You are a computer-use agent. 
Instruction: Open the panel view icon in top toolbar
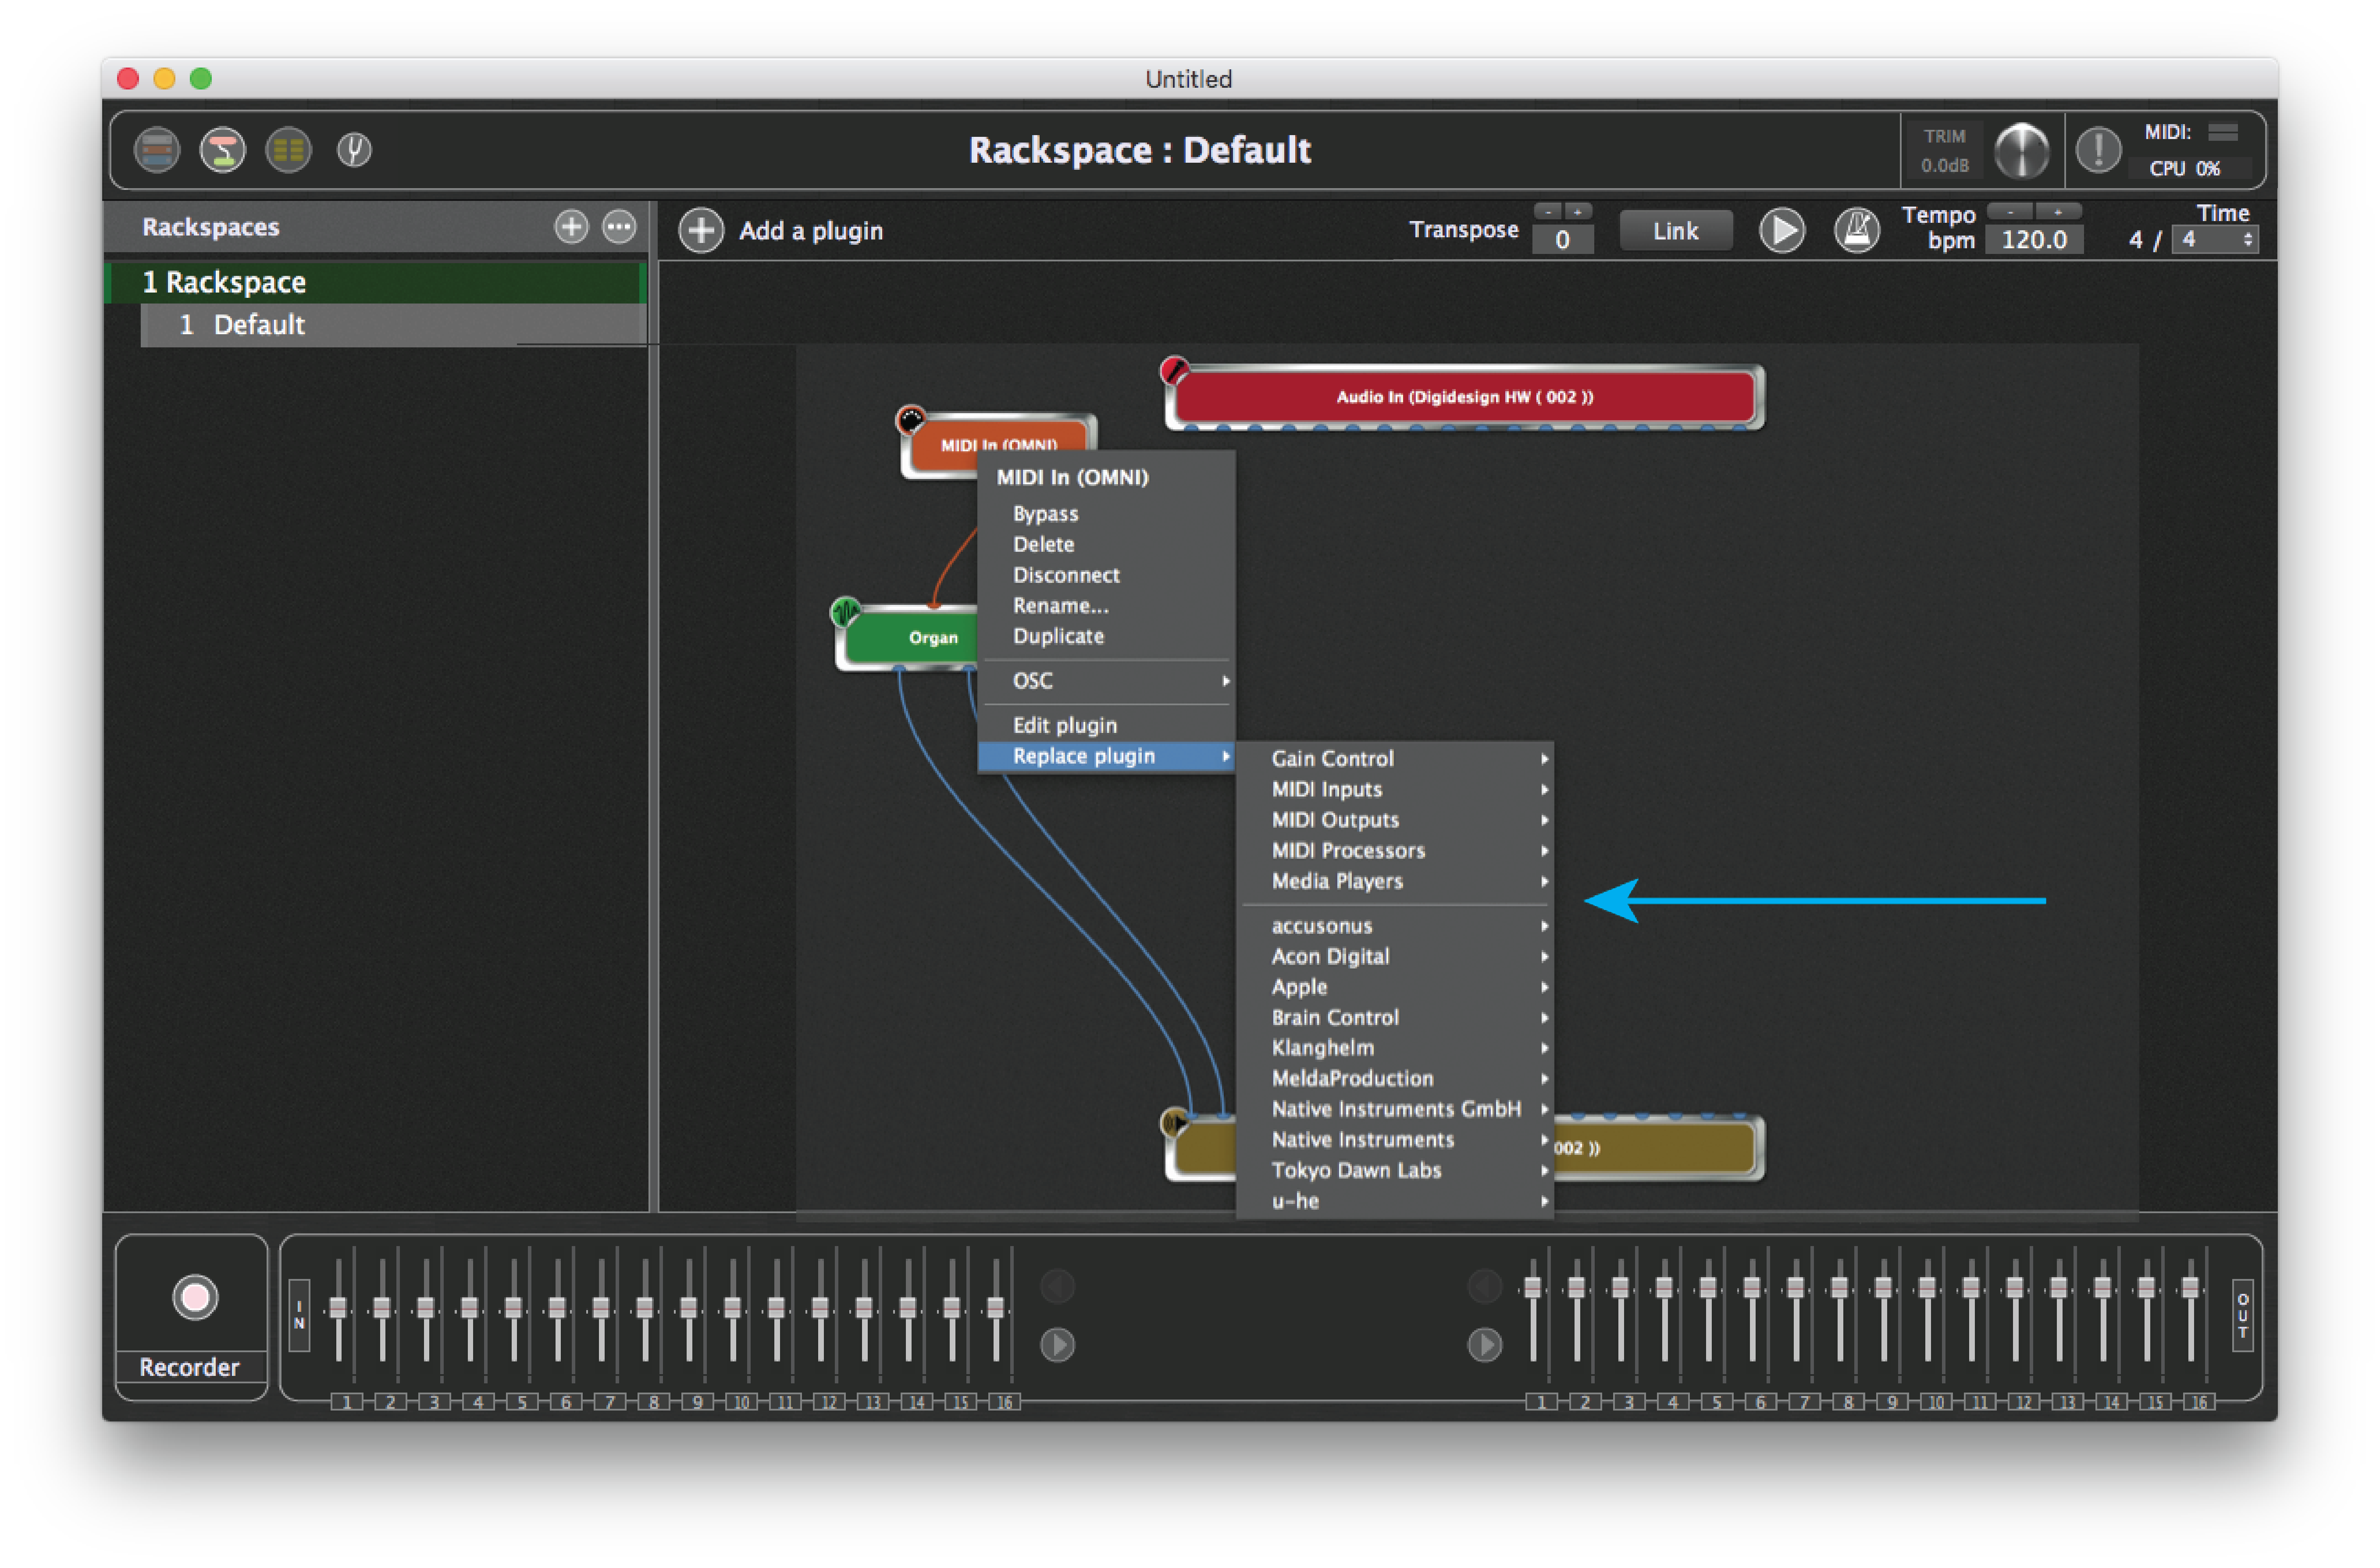157,150
